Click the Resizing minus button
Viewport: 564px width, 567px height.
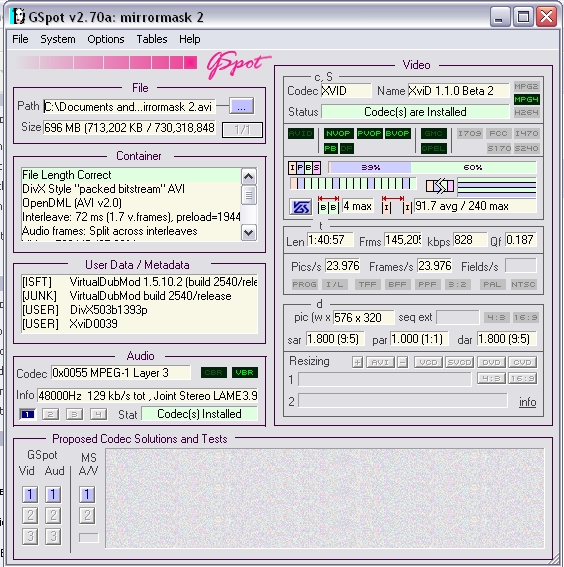point(402,362)
